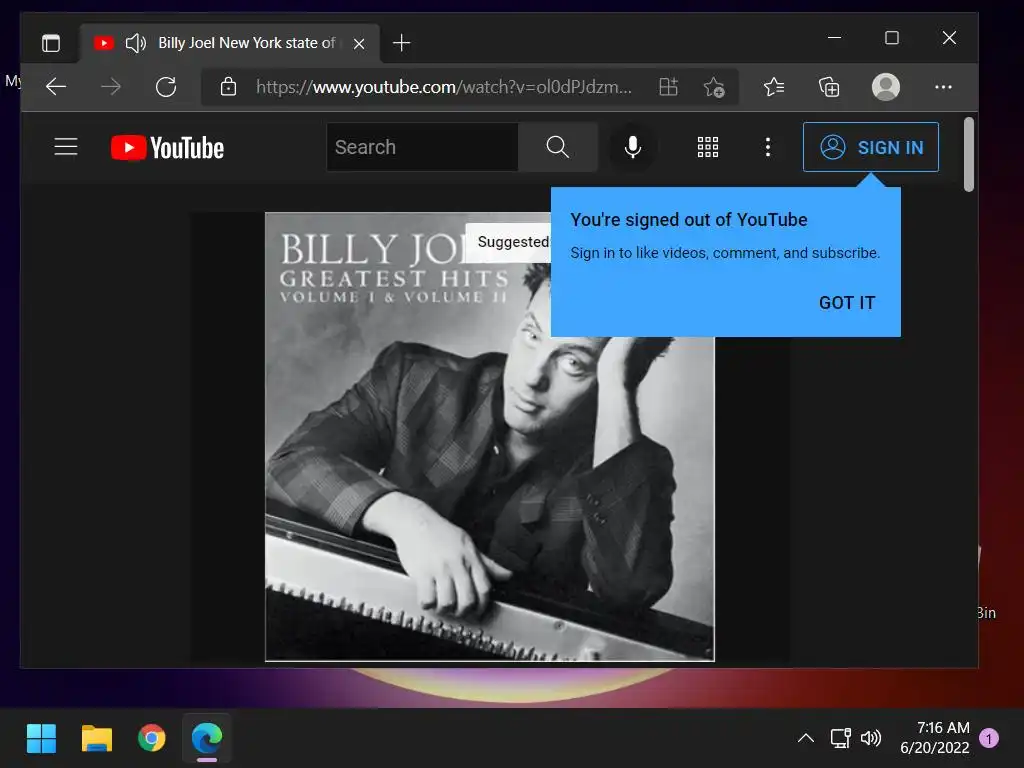Open File Explorer from taskbar
The height and width of the screenshot is (768, 1024).
[x=97, y=738]
